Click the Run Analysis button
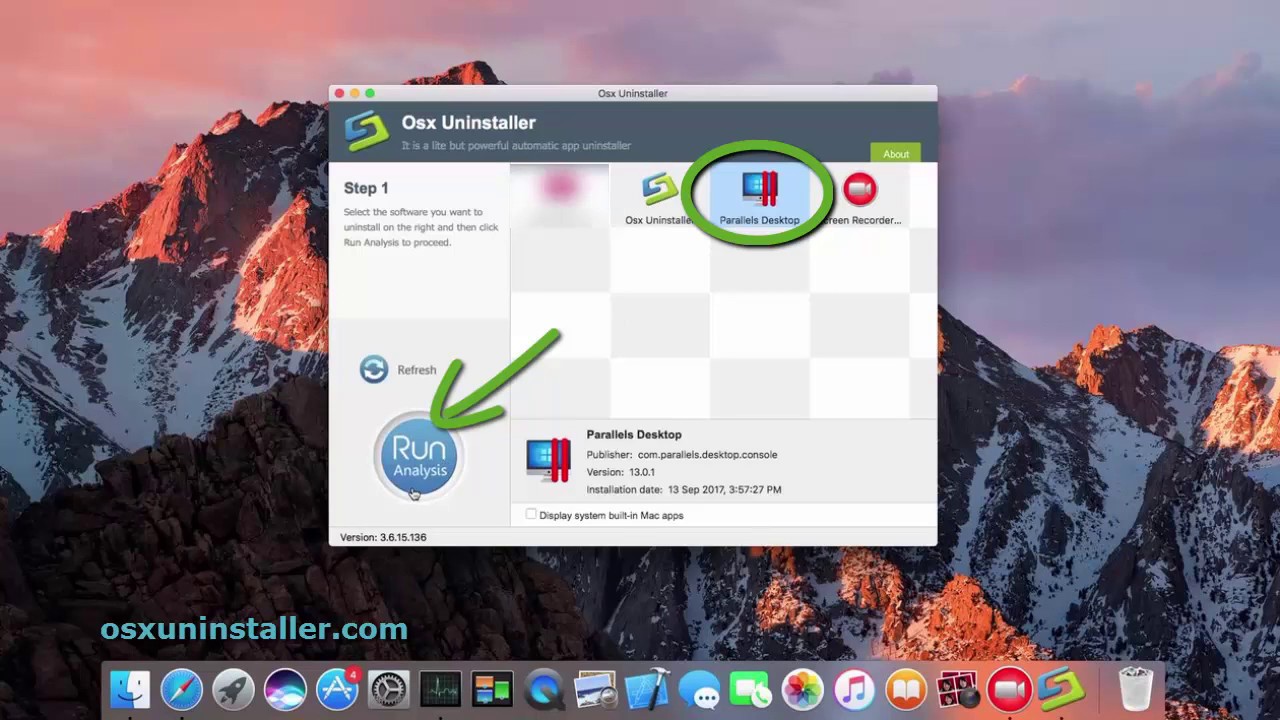 click(x=418, y=456)
